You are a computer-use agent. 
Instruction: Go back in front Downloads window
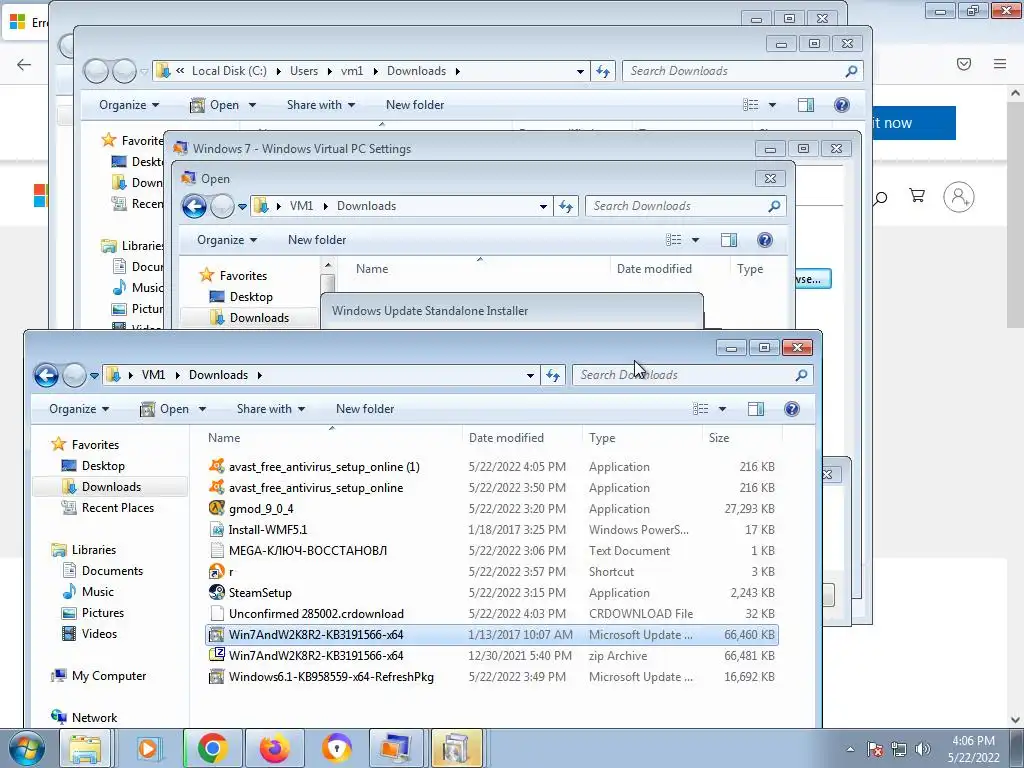coord(46,376)
